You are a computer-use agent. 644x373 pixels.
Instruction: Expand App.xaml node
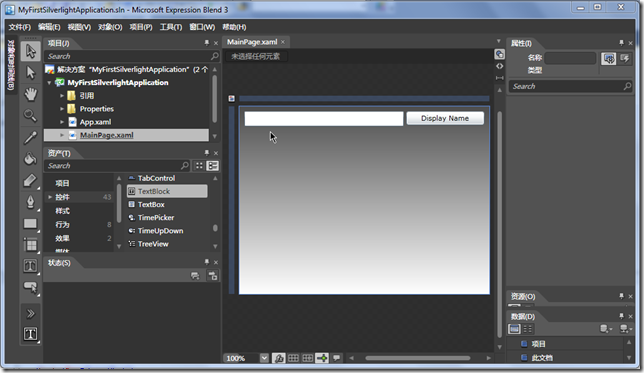coord(62,122)
